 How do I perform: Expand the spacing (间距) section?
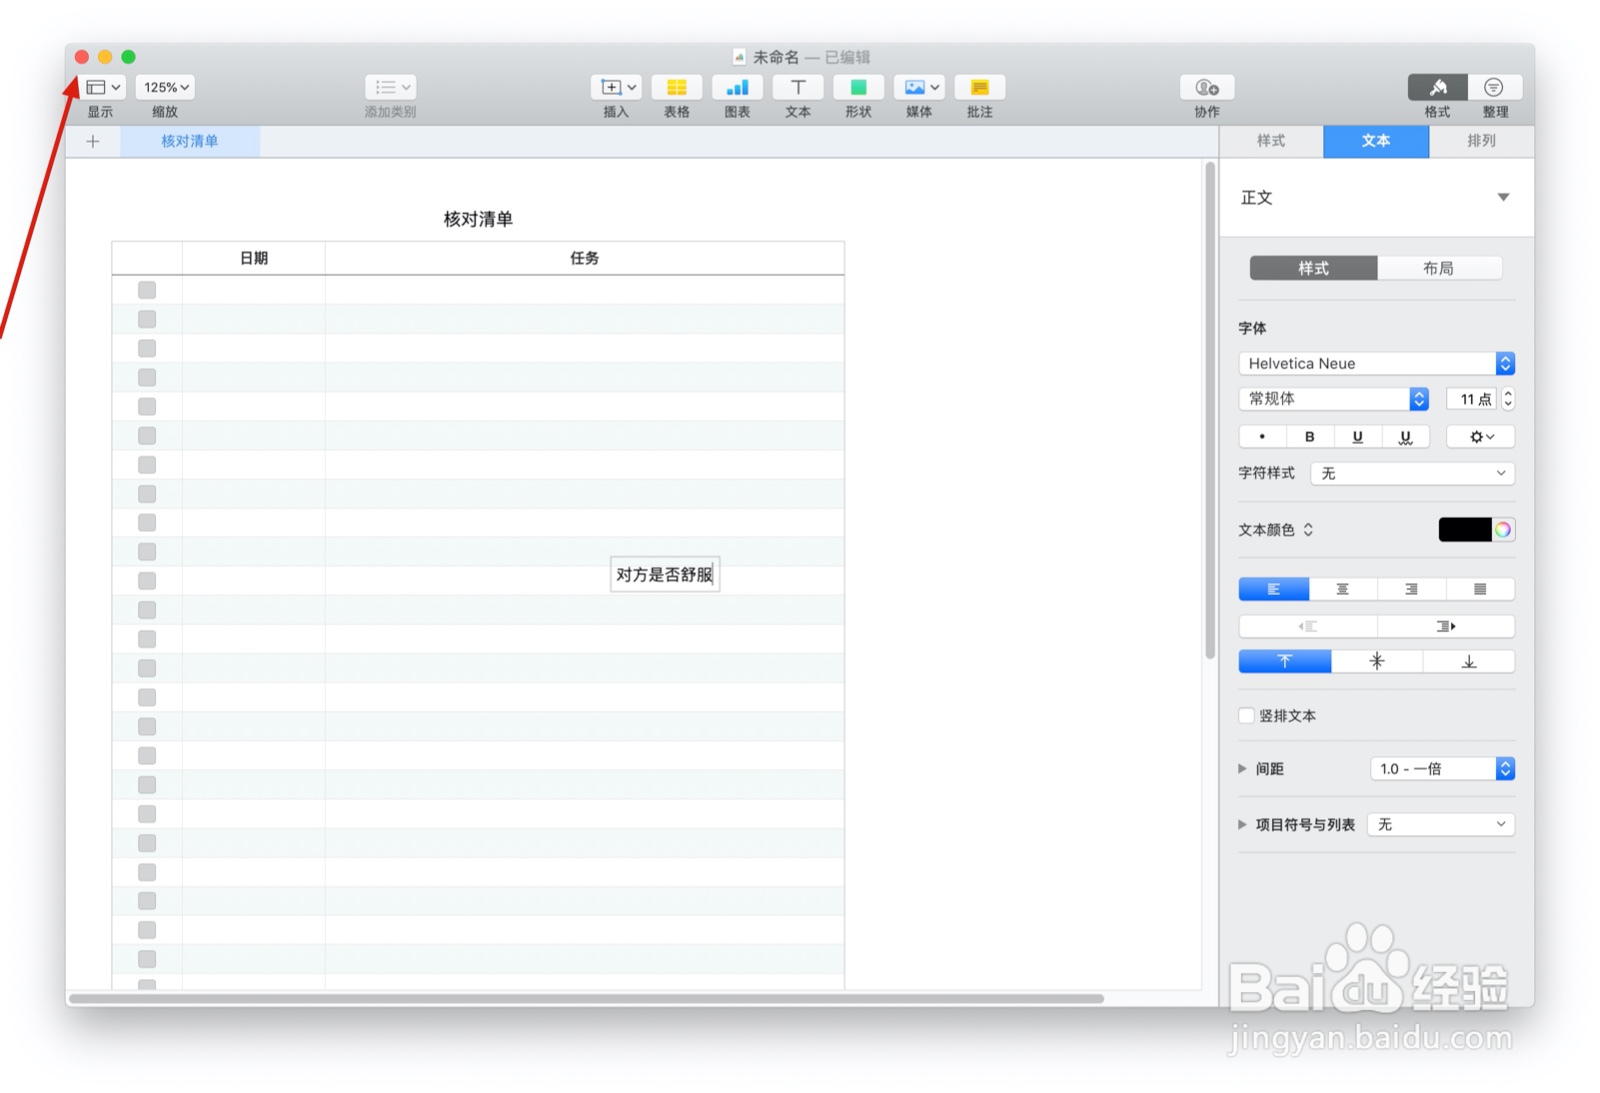tap(1242, 768)
